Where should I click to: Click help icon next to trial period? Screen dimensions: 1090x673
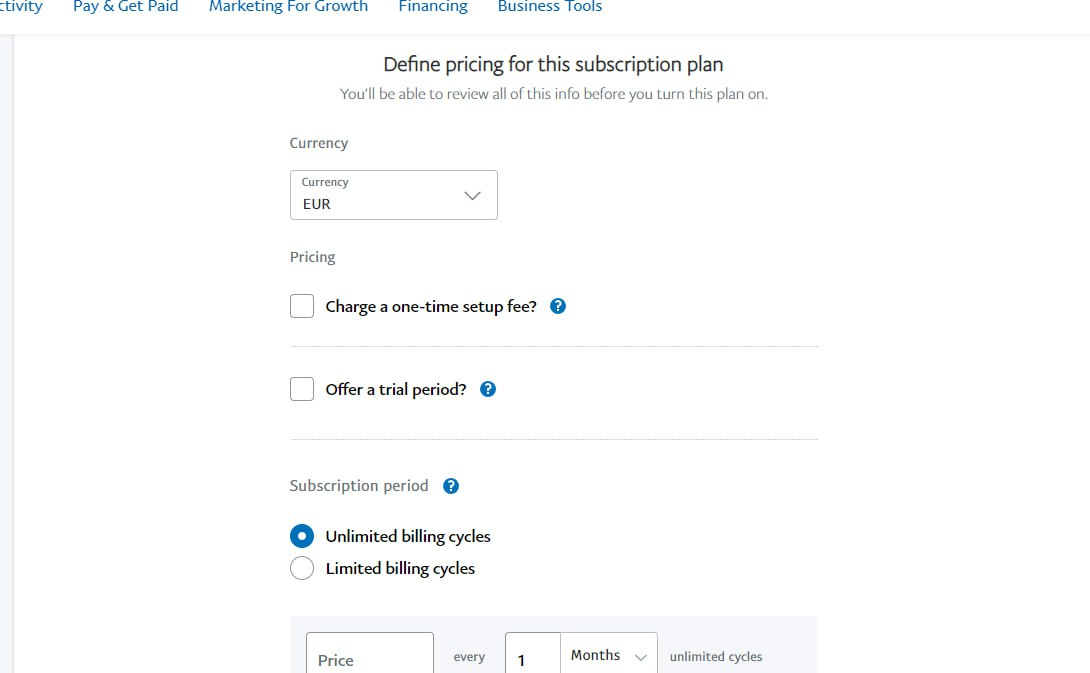(488, 389)
